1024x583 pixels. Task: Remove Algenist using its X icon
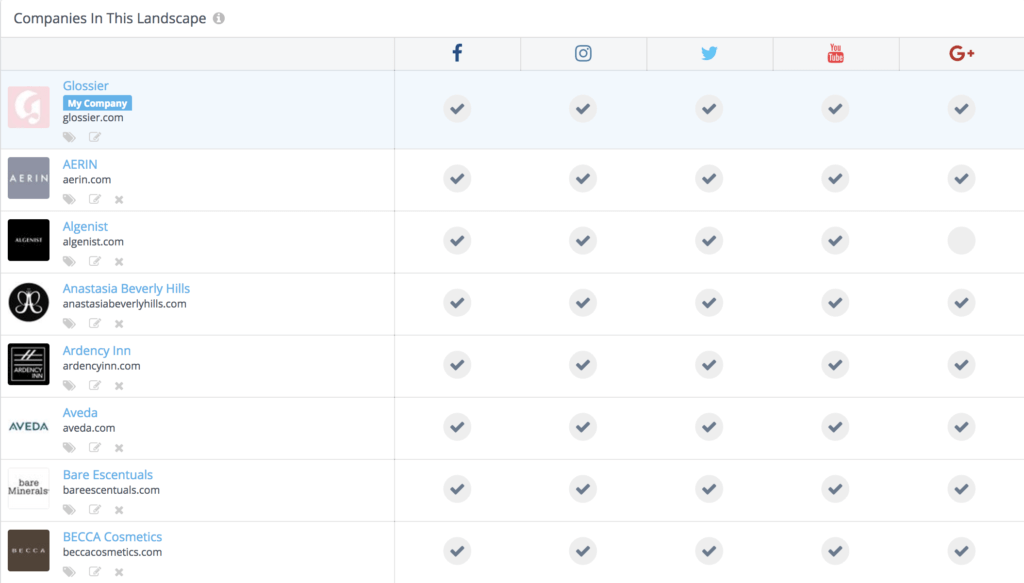(118, 261)
